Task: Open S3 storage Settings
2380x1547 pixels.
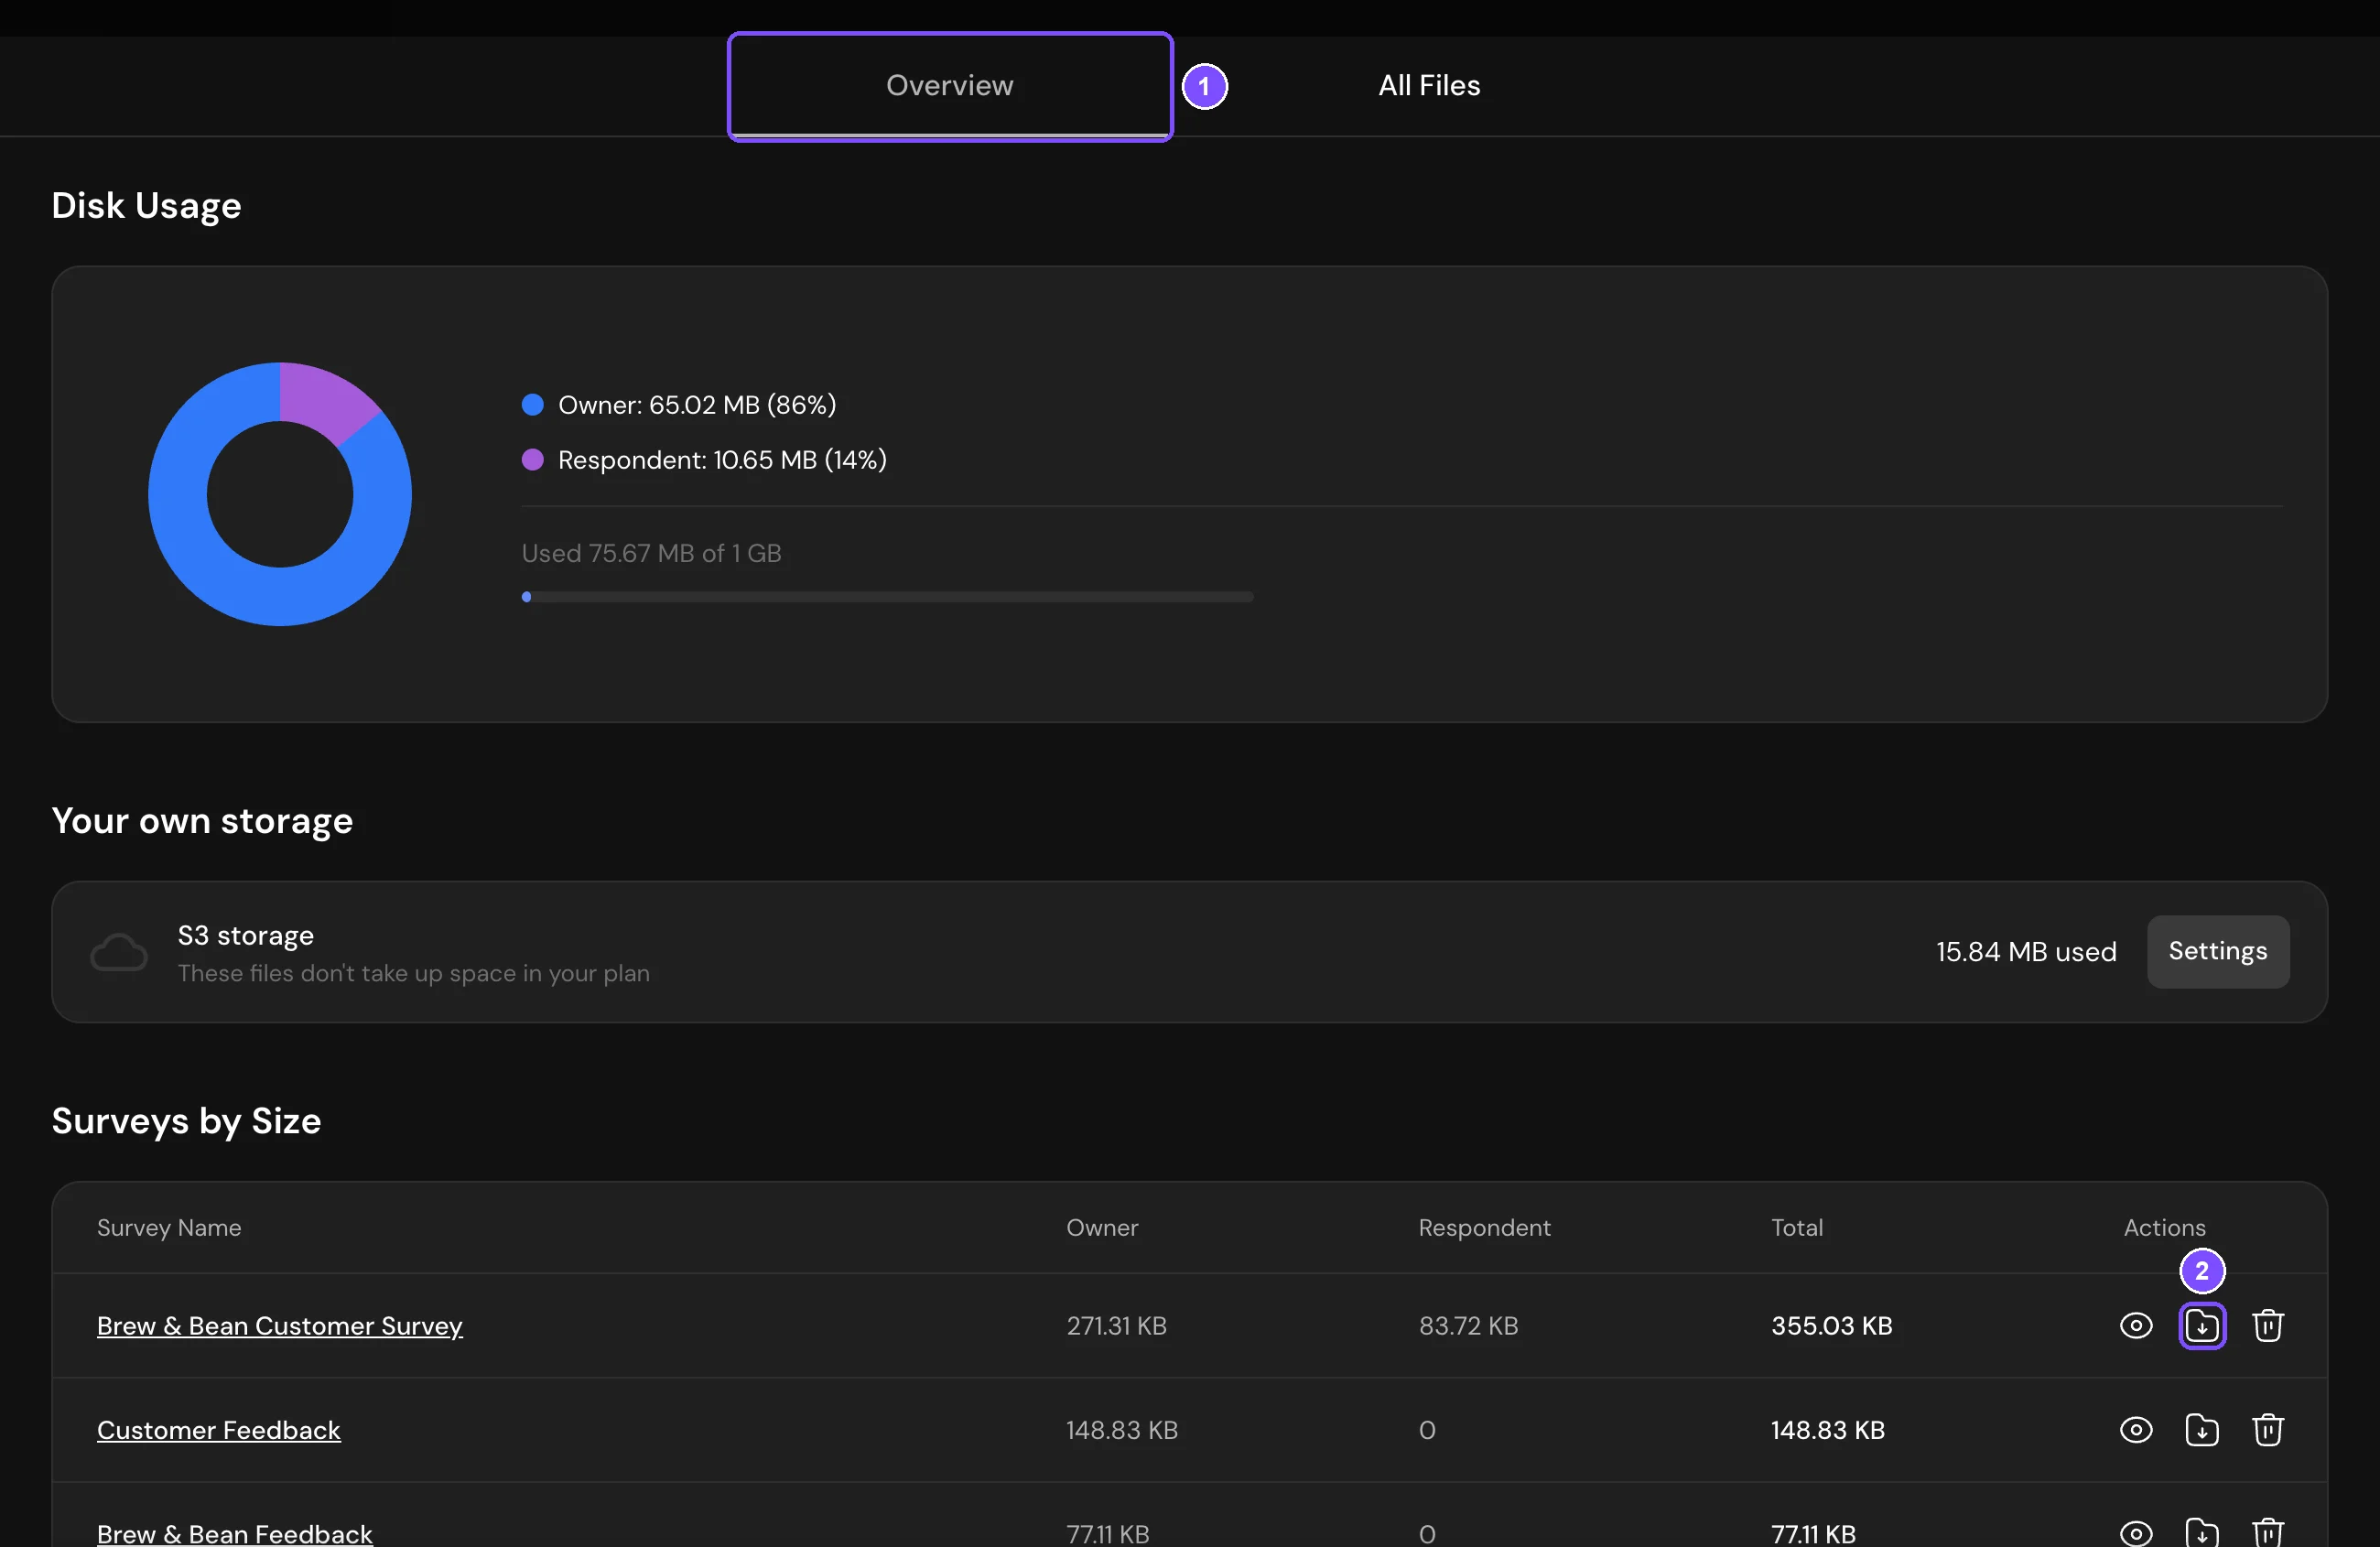Action: (2217, 951)
